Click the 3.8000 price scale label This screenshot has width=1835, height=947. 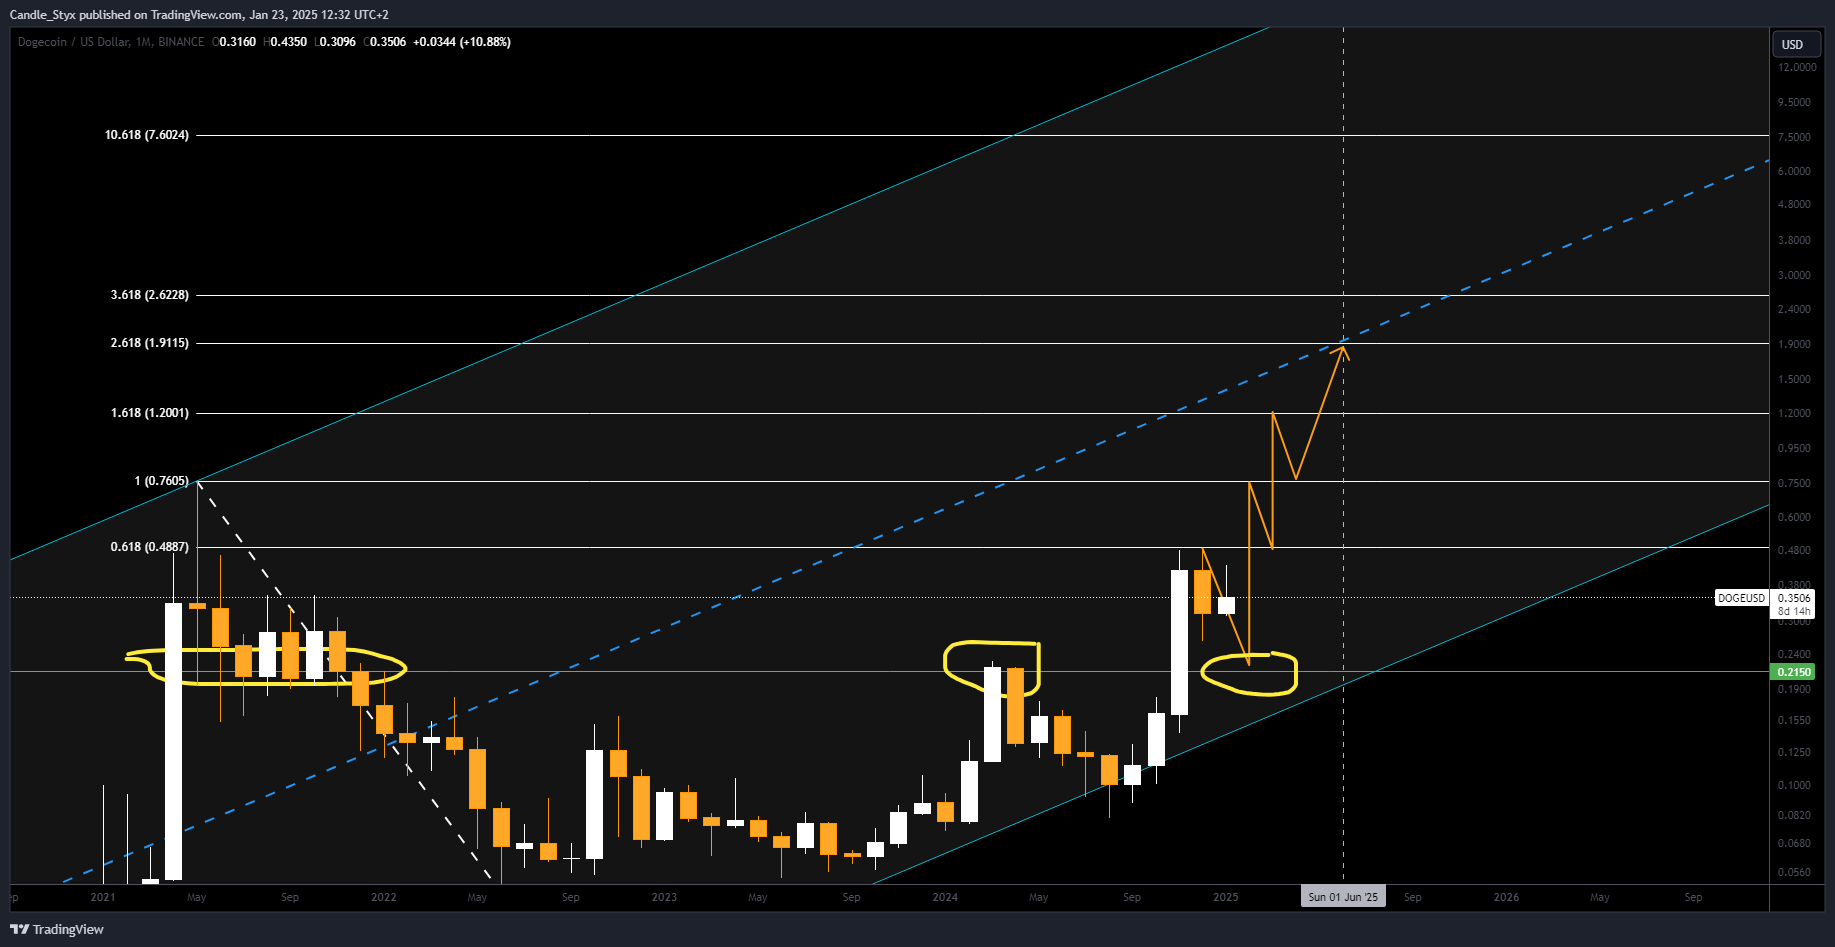(1794, 240)
